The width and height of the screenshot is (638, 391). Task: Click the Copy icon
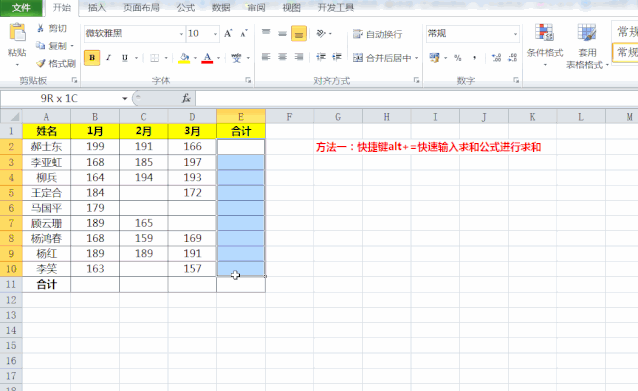point(40,46)
